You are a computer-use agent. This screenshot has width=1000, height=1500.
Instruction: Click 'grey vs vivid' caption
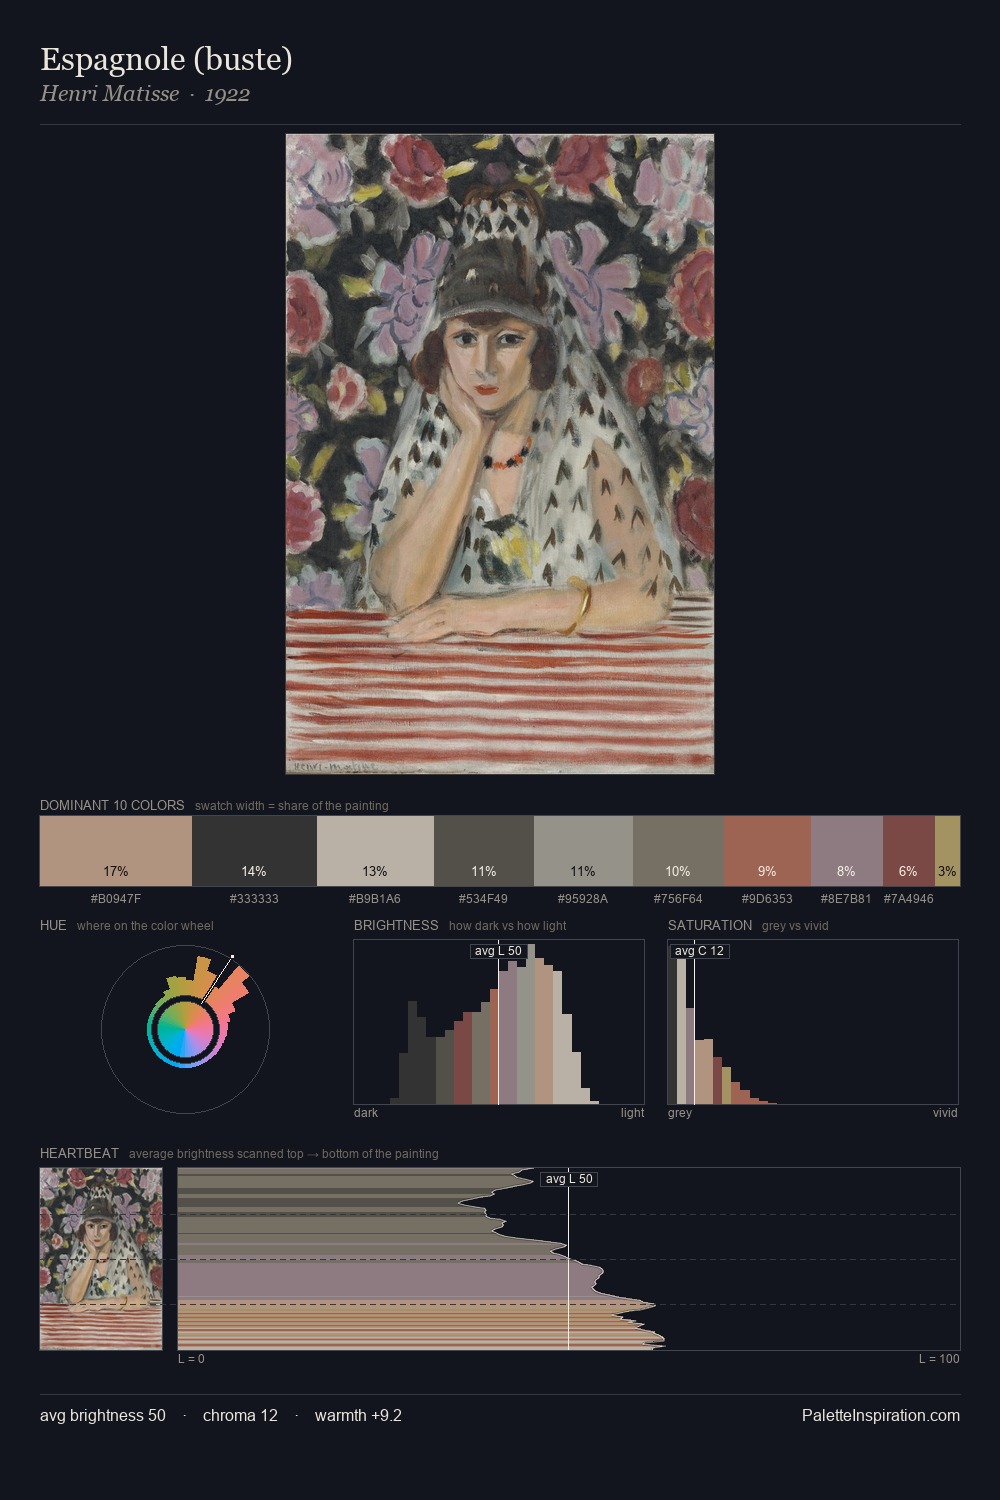[795, 926]
